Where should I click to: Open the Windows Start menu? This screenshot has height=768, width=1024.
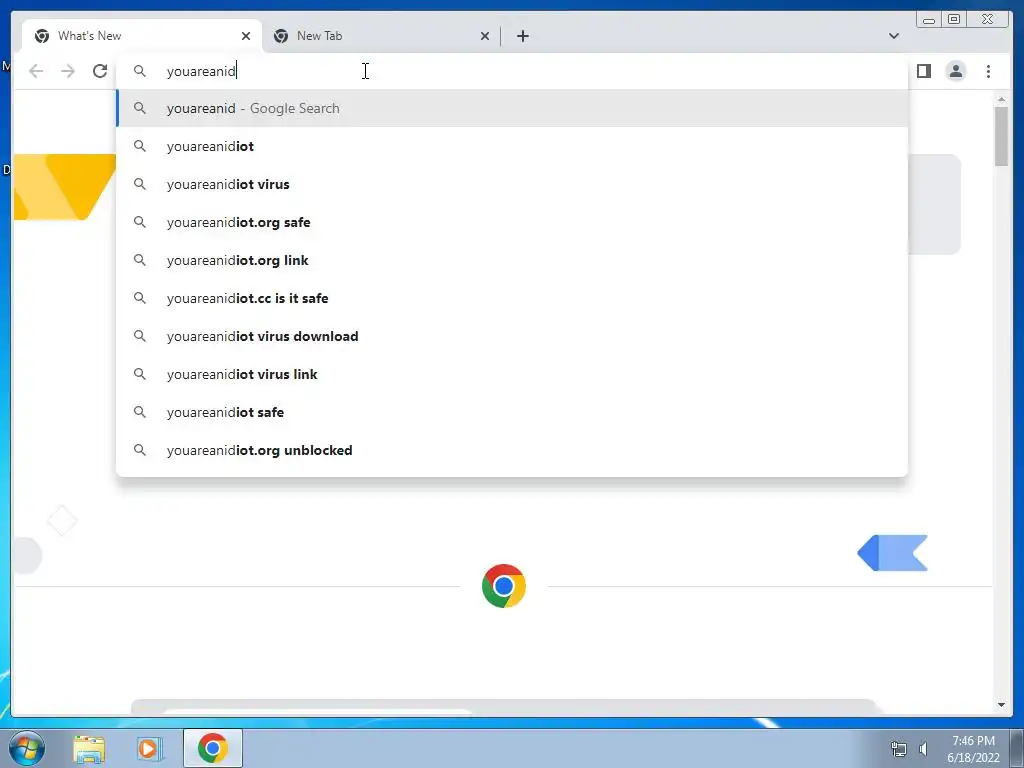tap(27, 748)
